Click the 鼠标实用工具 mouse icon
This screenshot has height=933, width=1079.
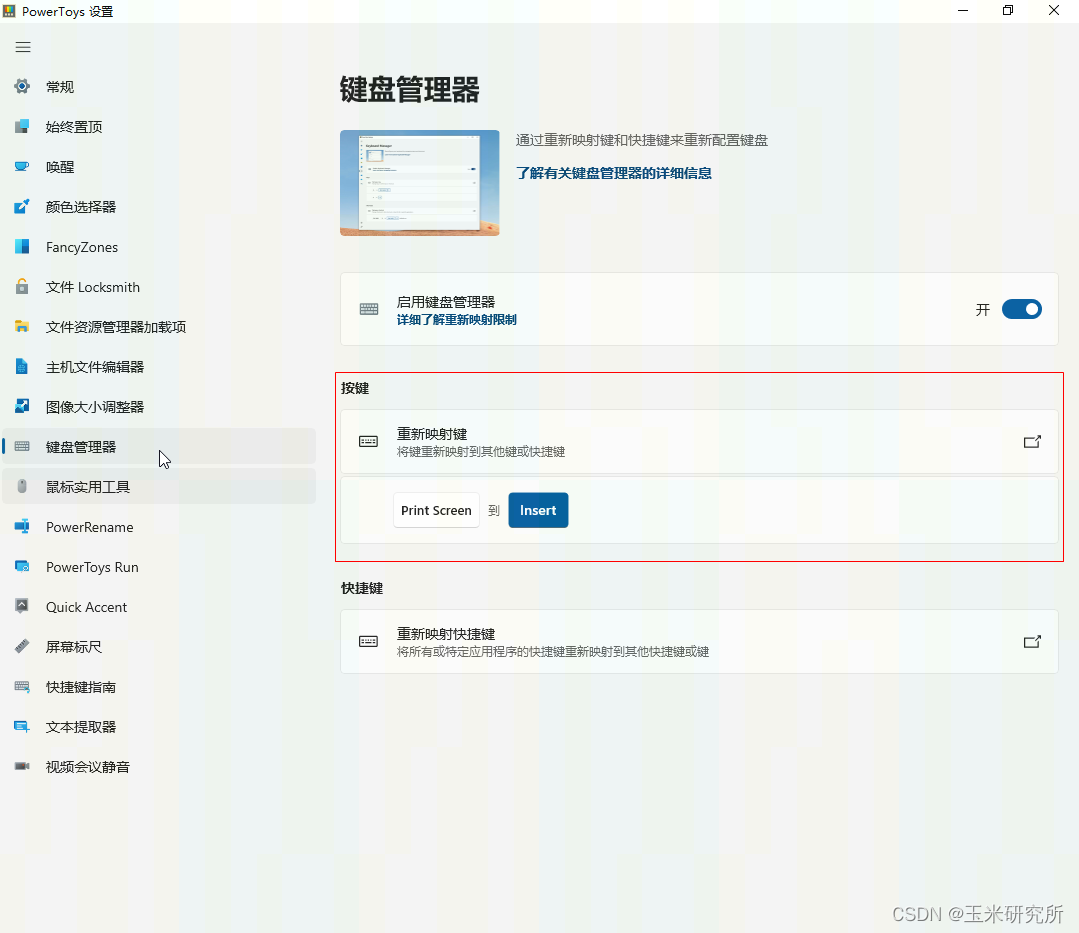22,486
